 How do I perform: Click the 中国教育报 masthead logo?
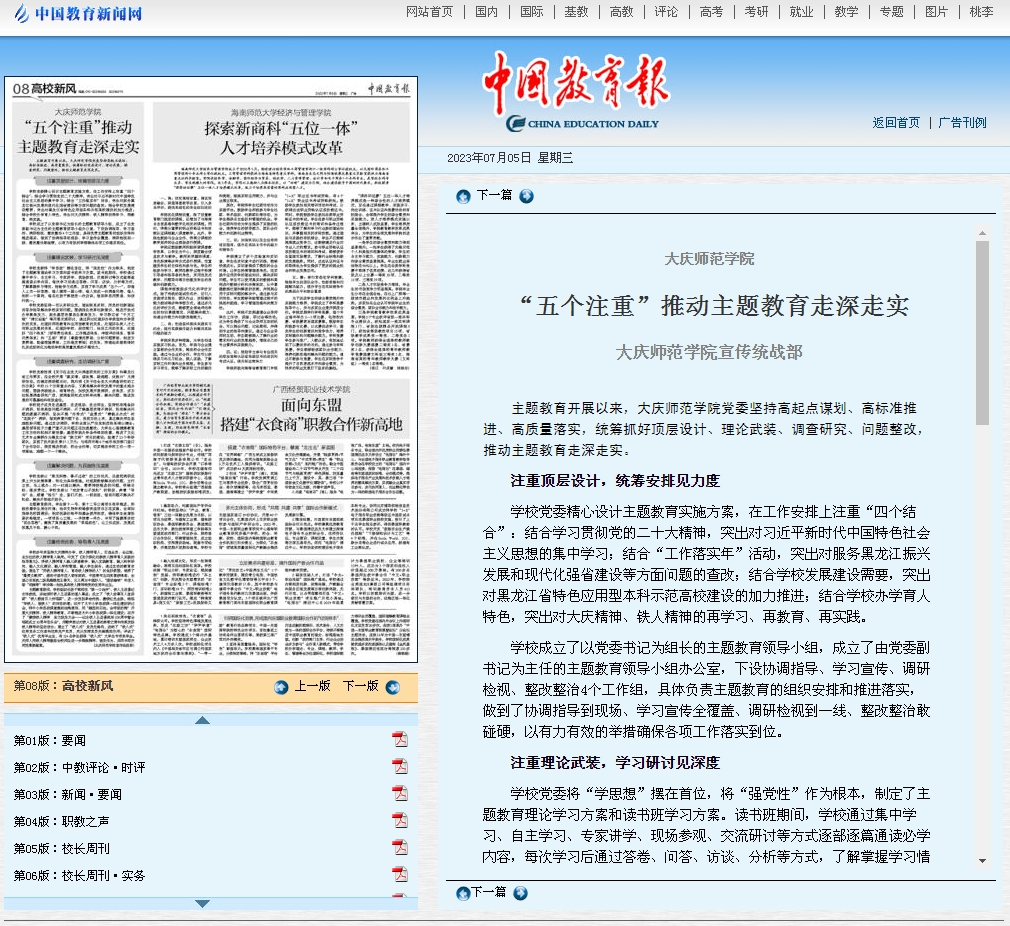coord(576,90)
